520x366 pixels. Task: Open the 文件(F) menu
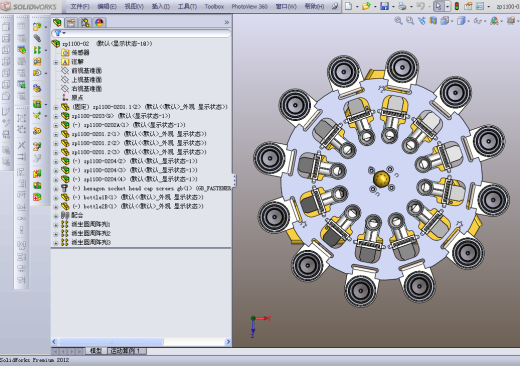click(80, 6)
